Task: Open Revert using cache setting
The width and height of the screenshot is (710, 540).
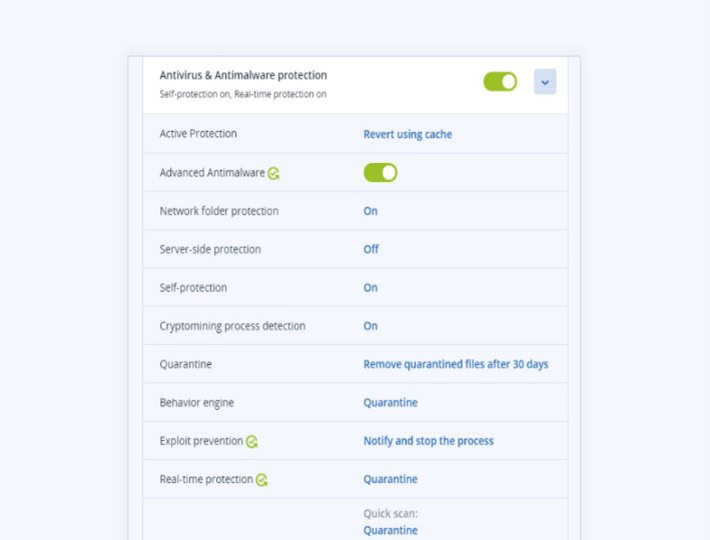Action: [407, 134]
